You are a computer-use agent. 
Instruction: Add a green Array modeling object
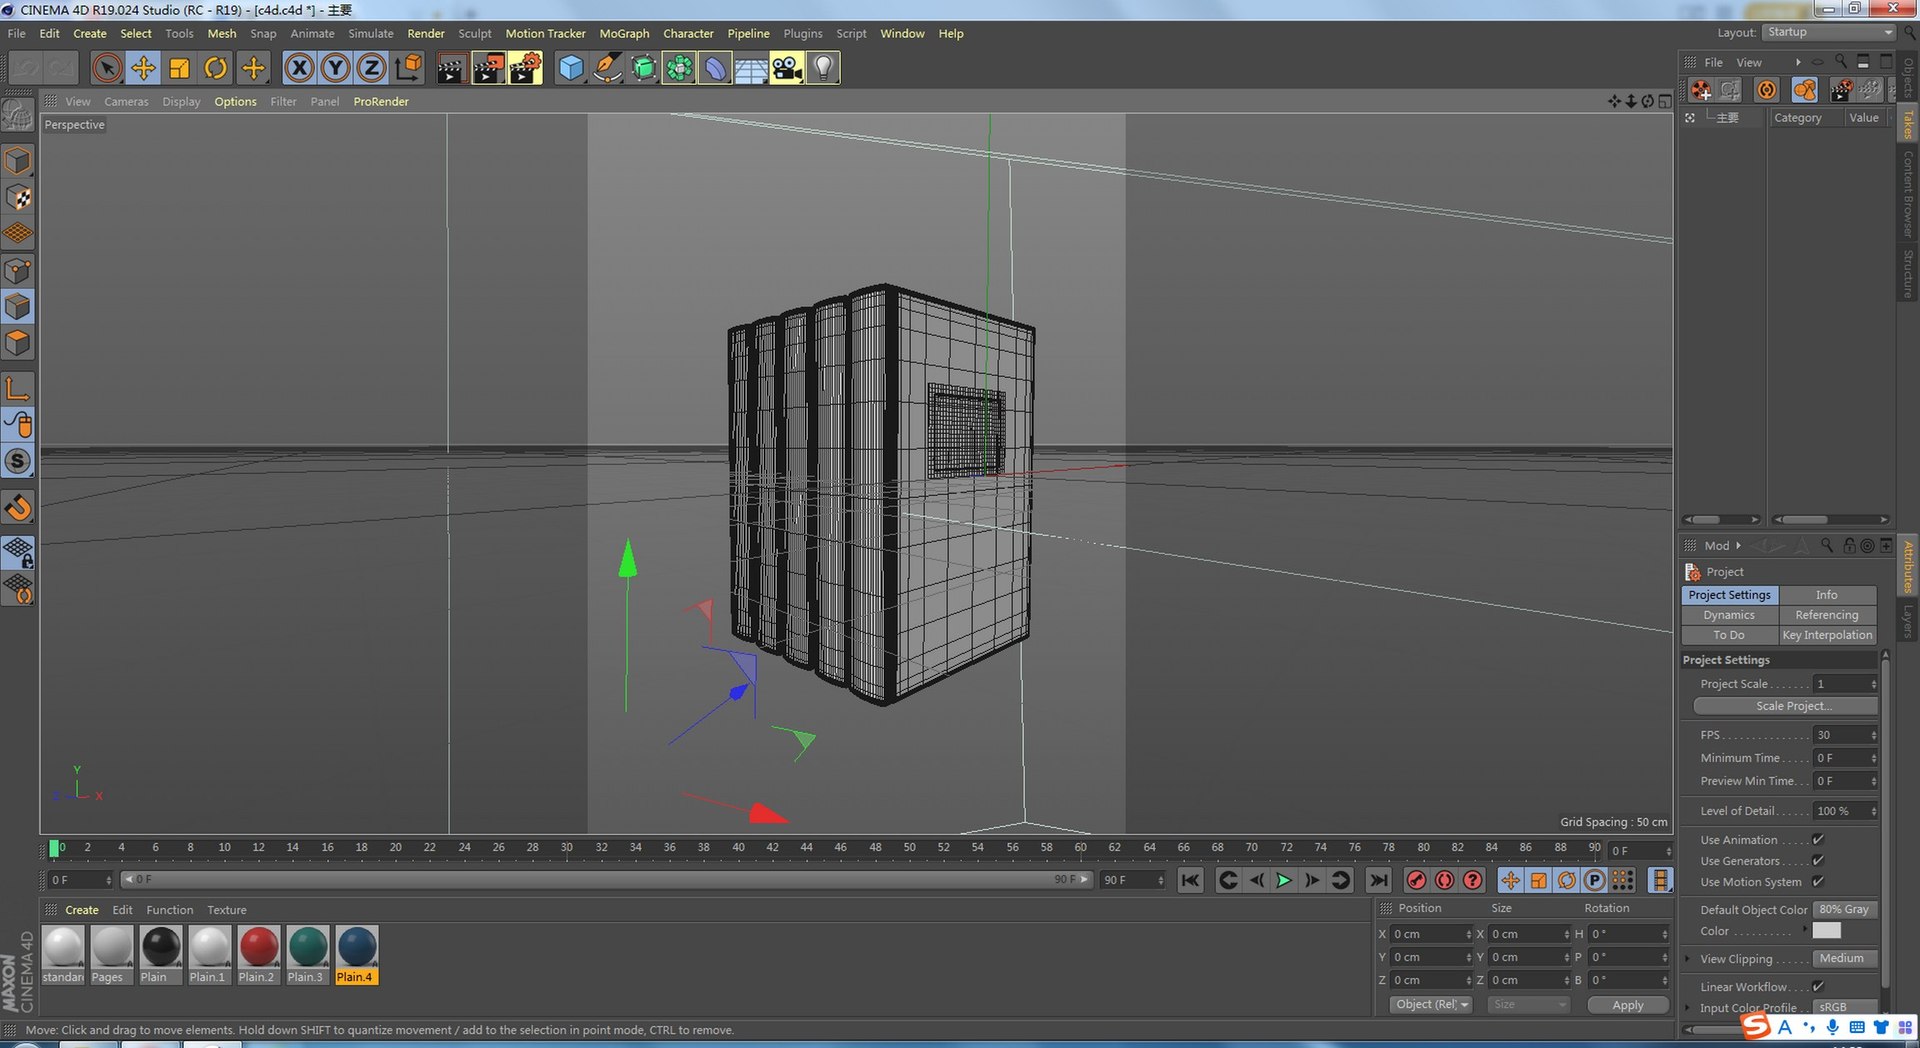[679, 68]
